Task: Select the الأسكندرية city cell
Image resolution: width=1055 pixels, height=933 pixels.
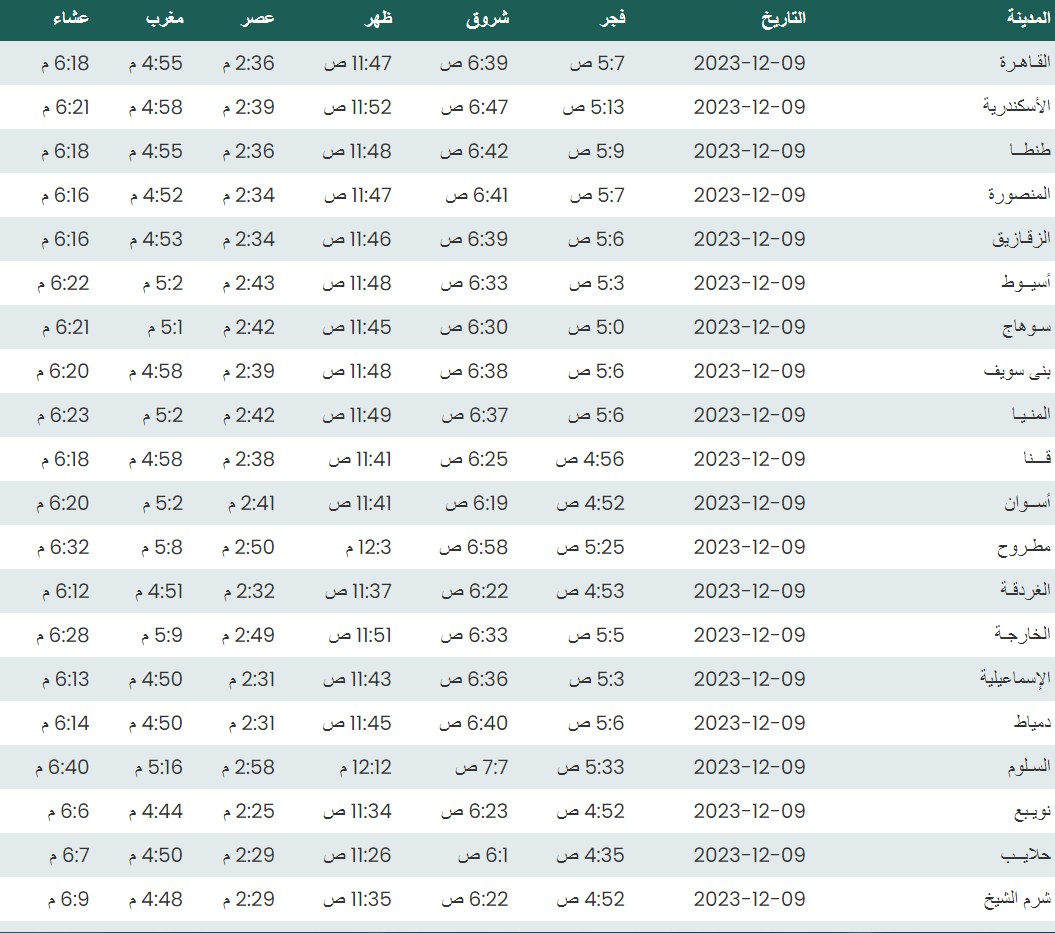Action: 1015,107
